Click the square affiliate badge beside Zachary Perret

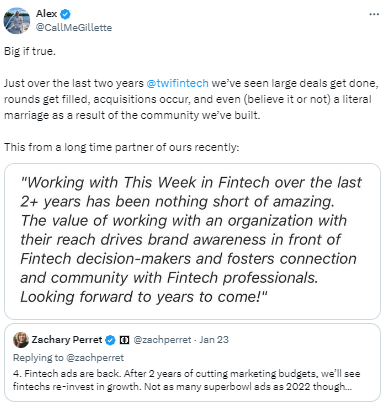coord(124,340)
